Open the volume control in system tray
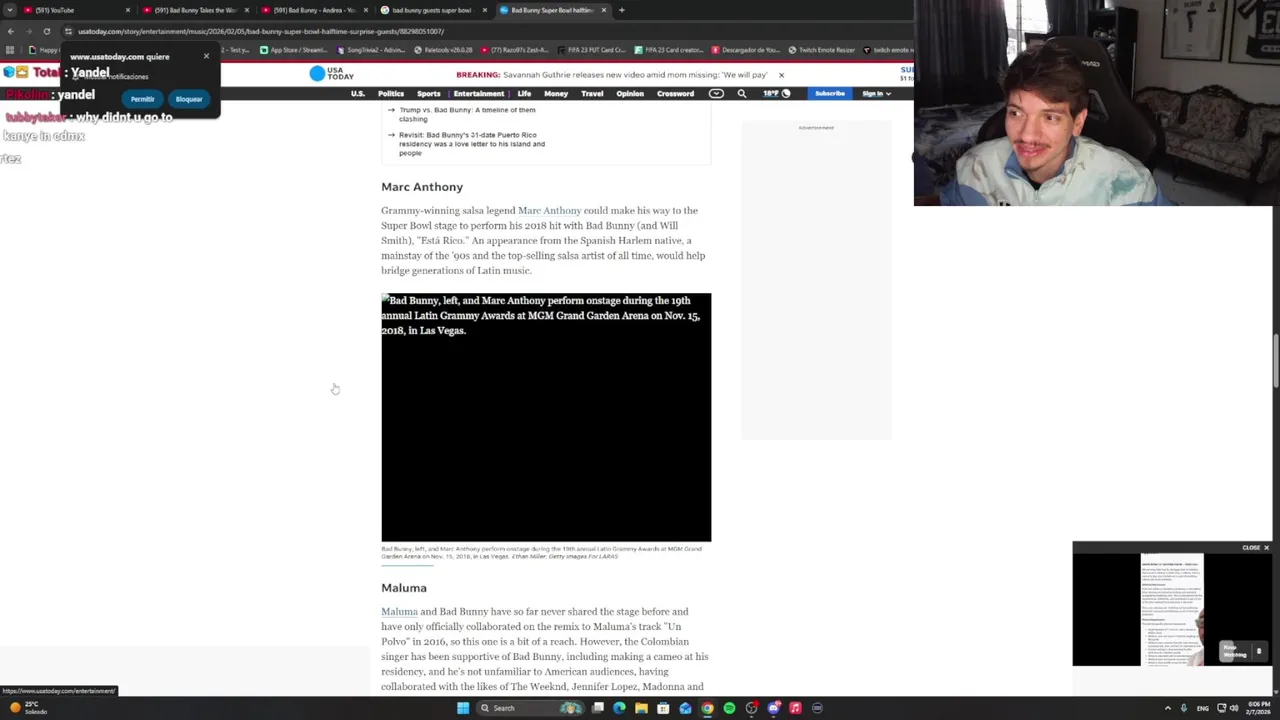Viewport: 1280px width, 720px height. click(1234, 708)
